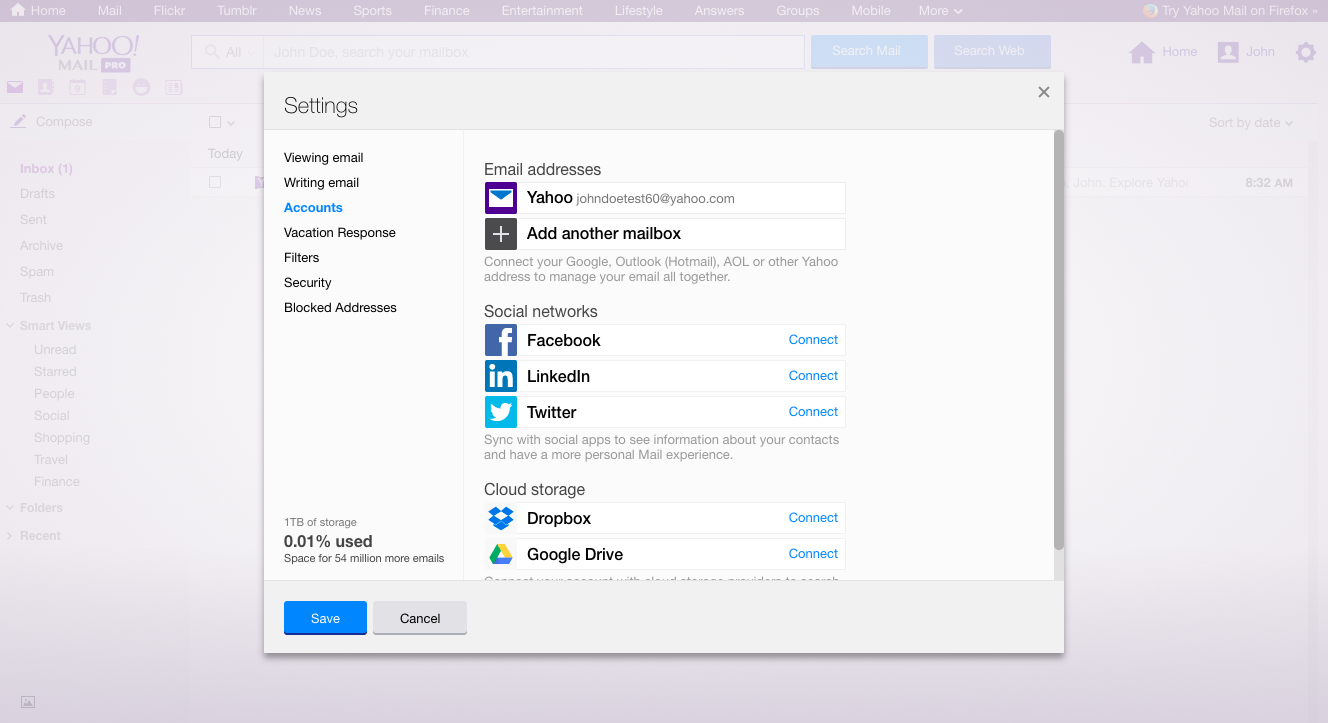The width and height of the screenshot is (1328, 723).
Task: Open the Settings gear icon
Action: tap(1306, 52)
